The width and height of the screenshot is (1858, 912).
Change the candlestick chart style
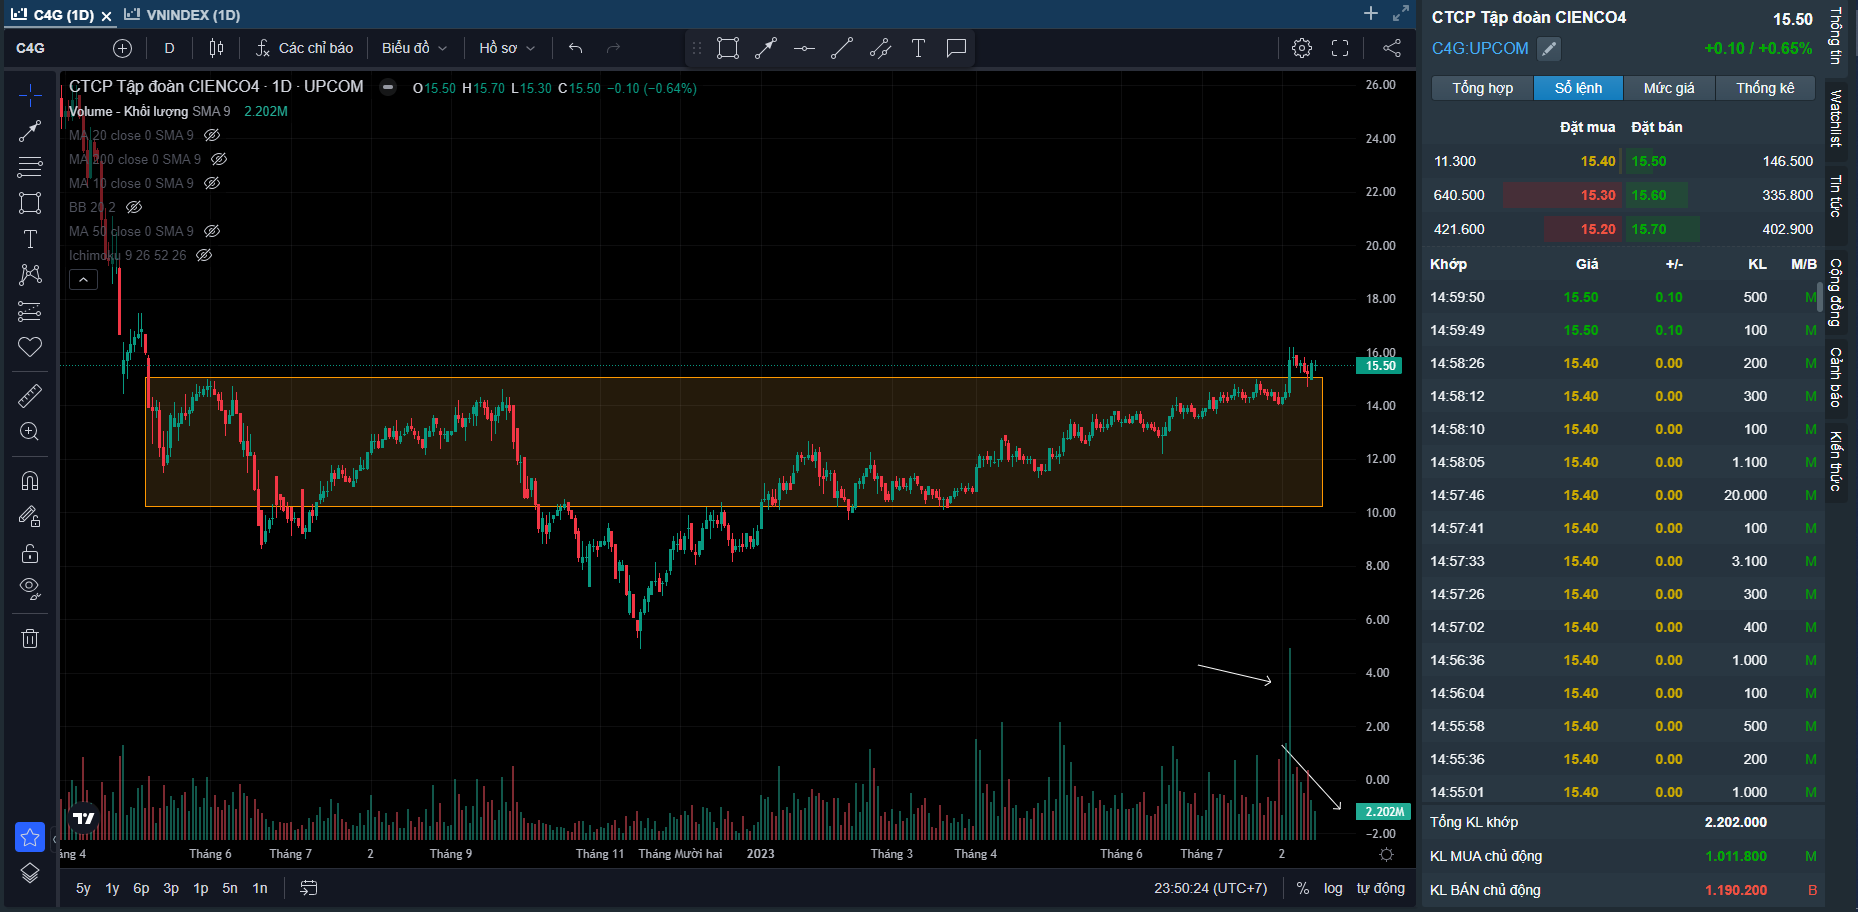[216, 48]
